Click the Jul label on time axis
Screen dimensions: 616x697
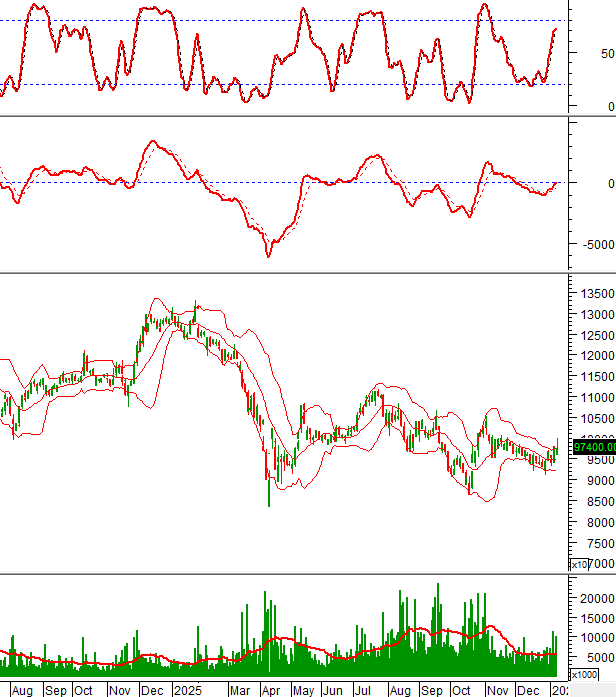coord(366,690)
